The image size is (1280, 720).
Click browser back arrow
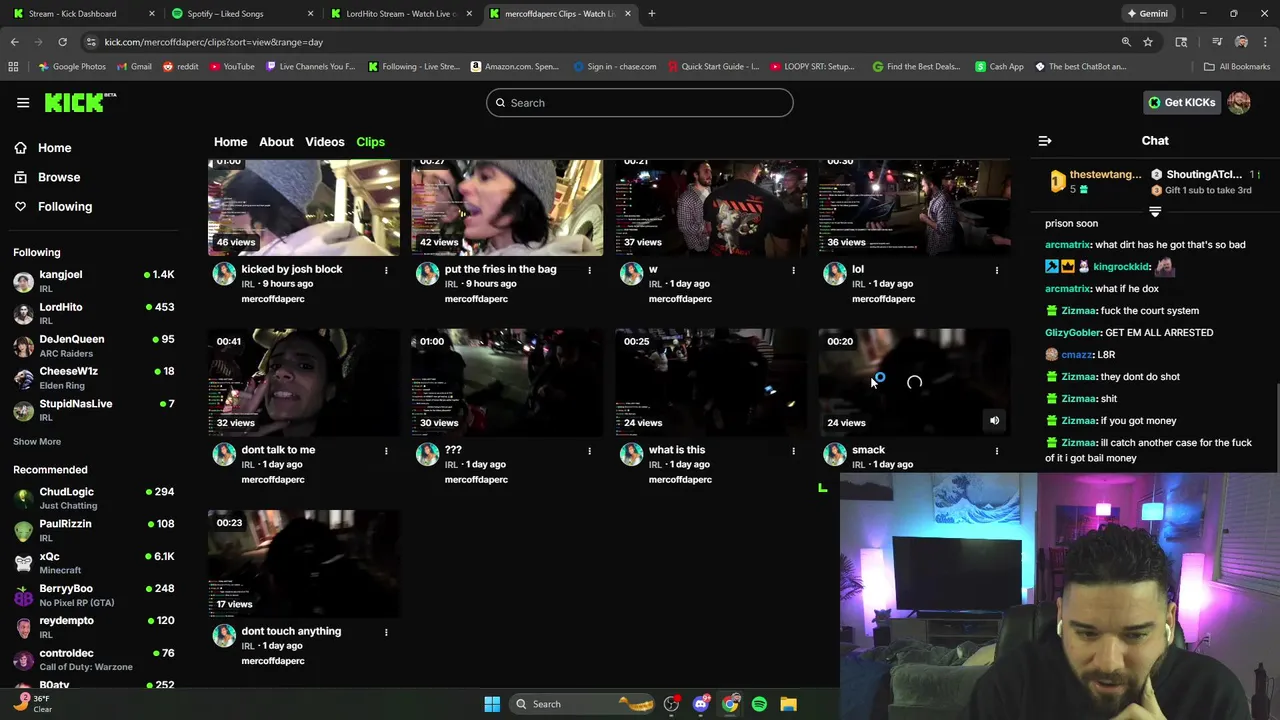(x=14, y=42)
